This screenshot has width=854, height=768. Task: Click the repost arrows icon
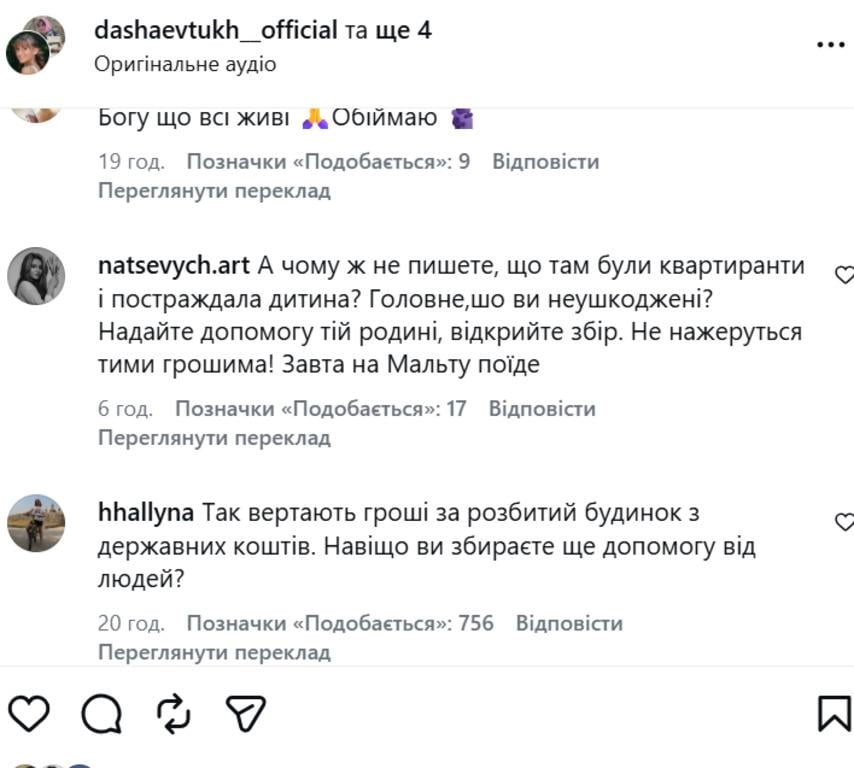pyautogui.click(x=172, y=713)
